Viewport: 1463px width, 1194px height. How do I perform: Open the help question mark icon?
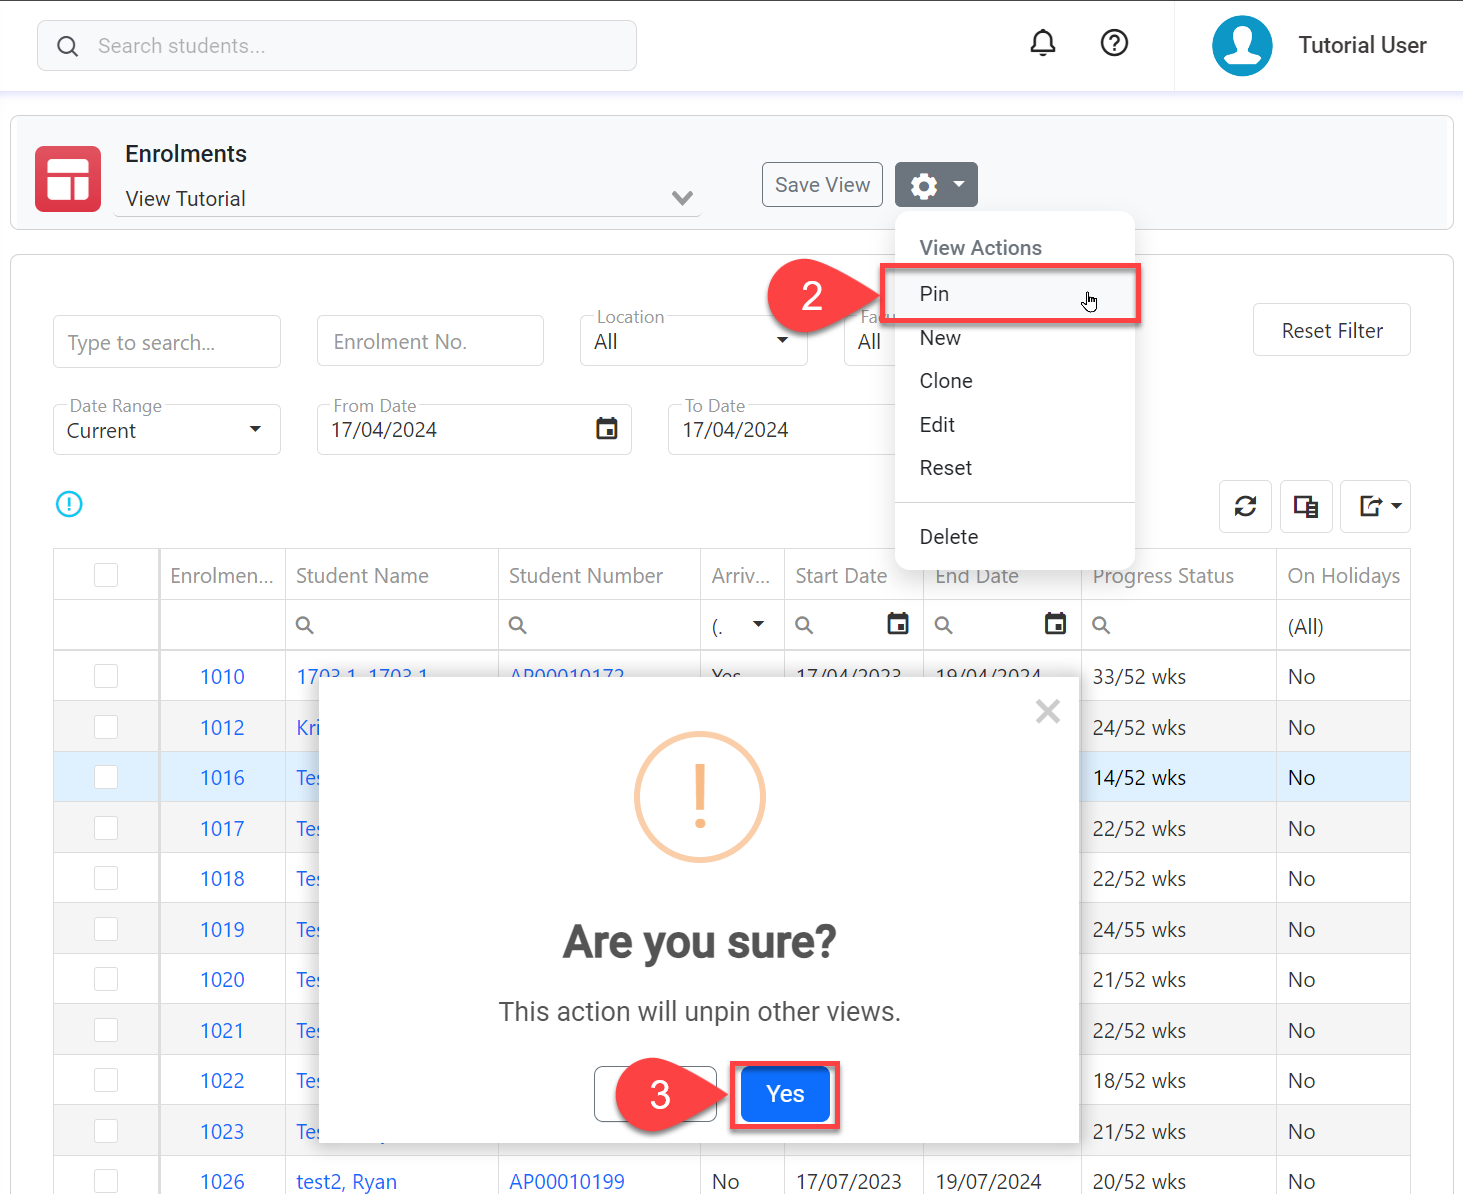tap(1114, 43)
